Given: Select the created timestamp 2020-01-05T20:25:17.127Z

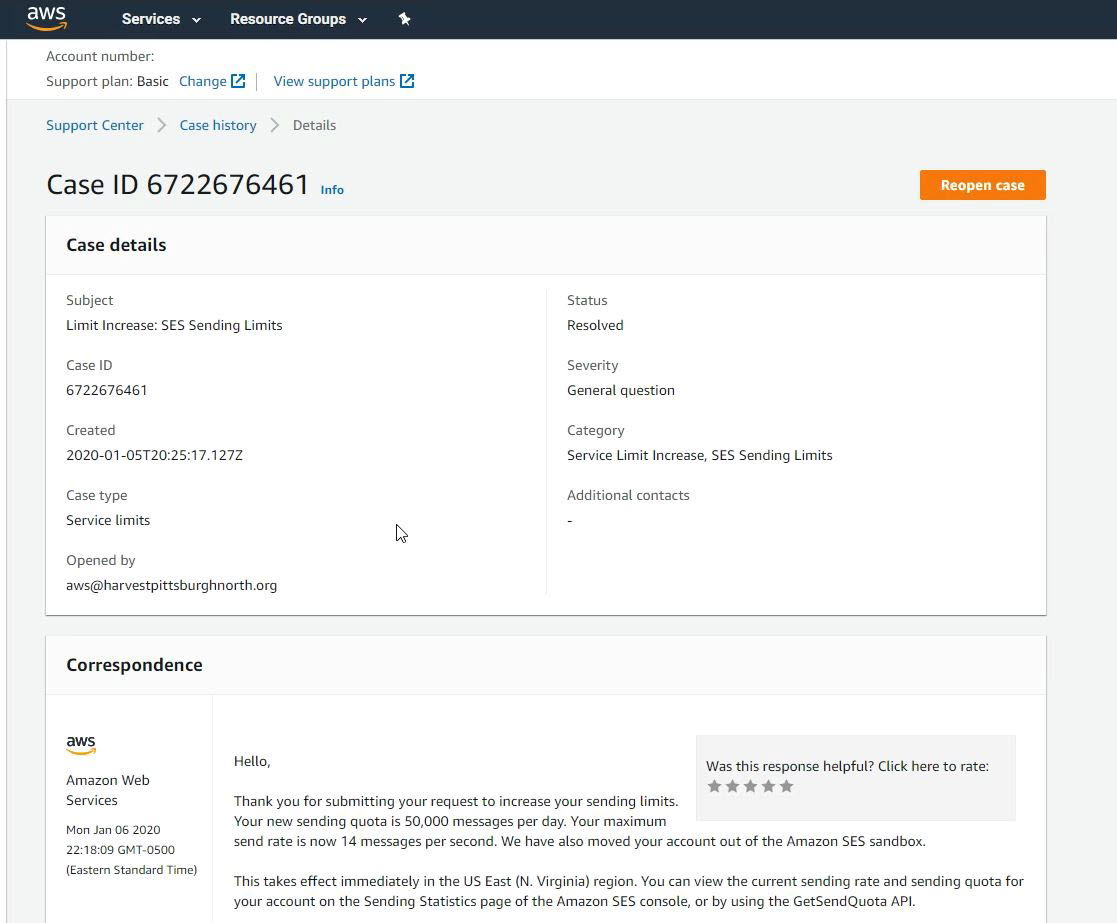Looking at the screenshot, I should tap(155, 455).
